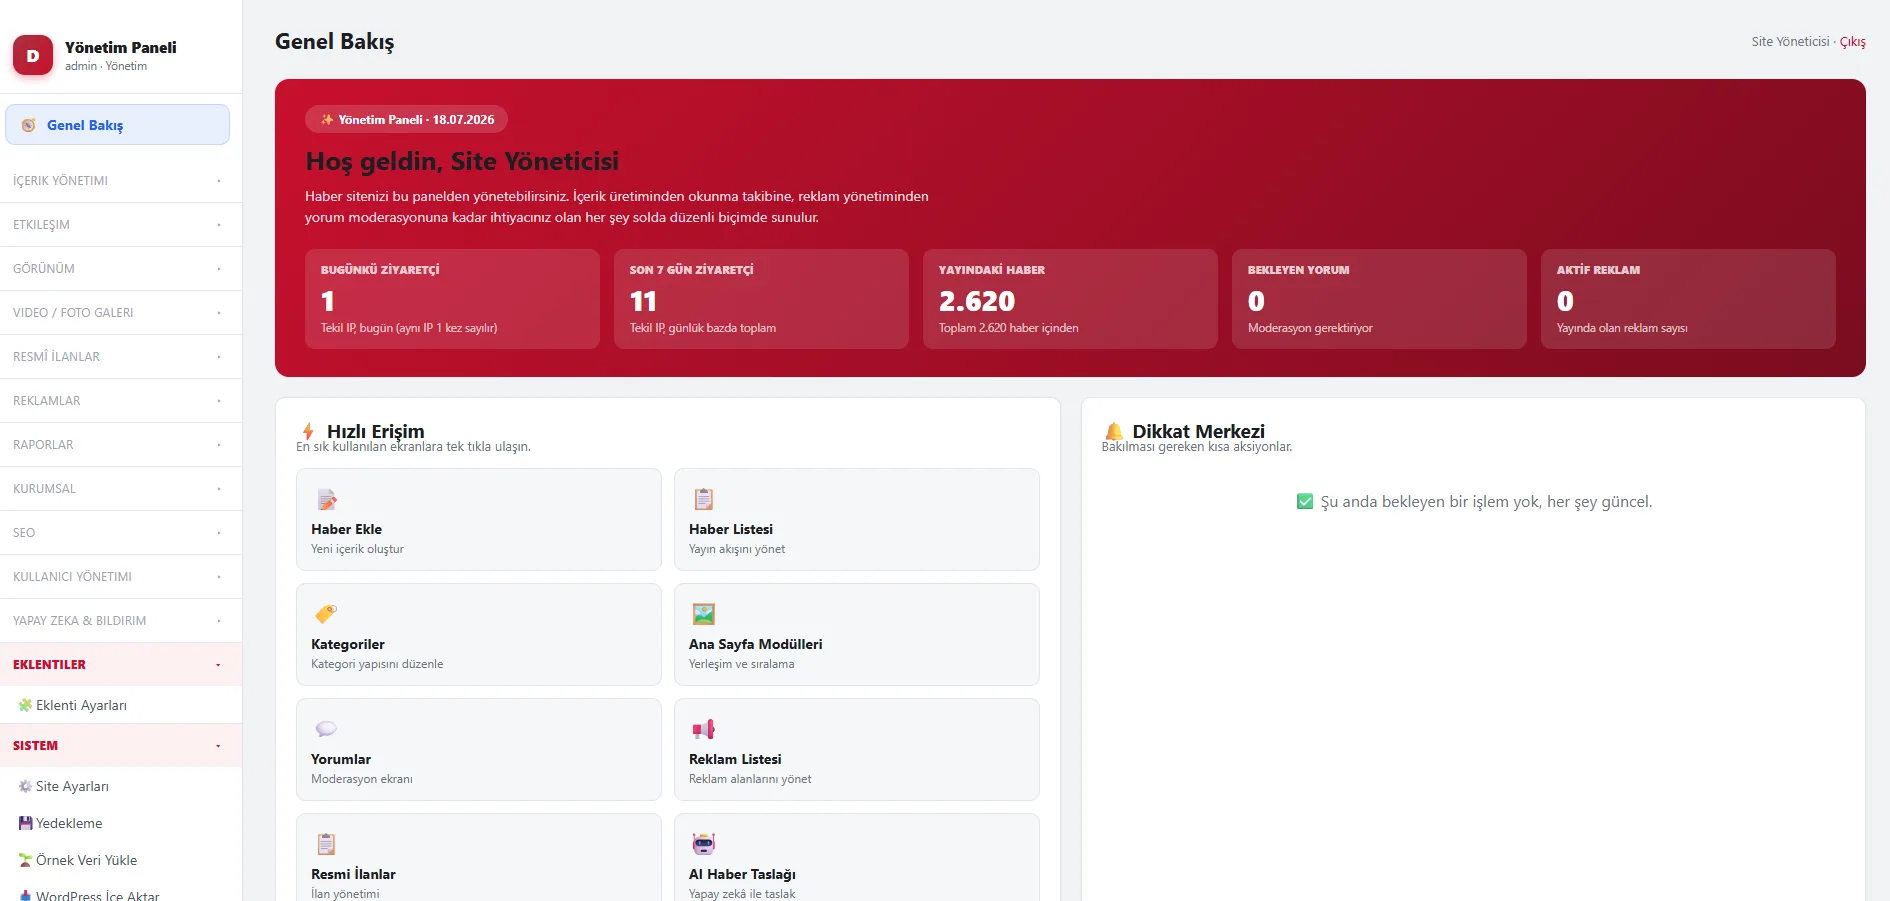Open the AI Haber Taslağı card
Image resolution: width=1890 pixels, height=901 pixels.
(857, 857)
